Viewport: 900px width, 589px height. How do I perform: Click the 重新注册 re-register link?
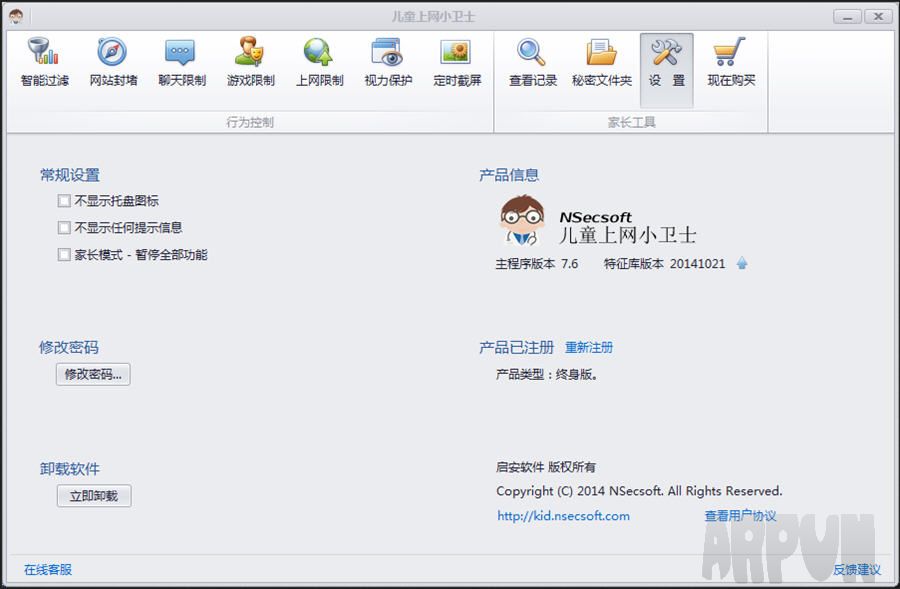pos(589,348)
